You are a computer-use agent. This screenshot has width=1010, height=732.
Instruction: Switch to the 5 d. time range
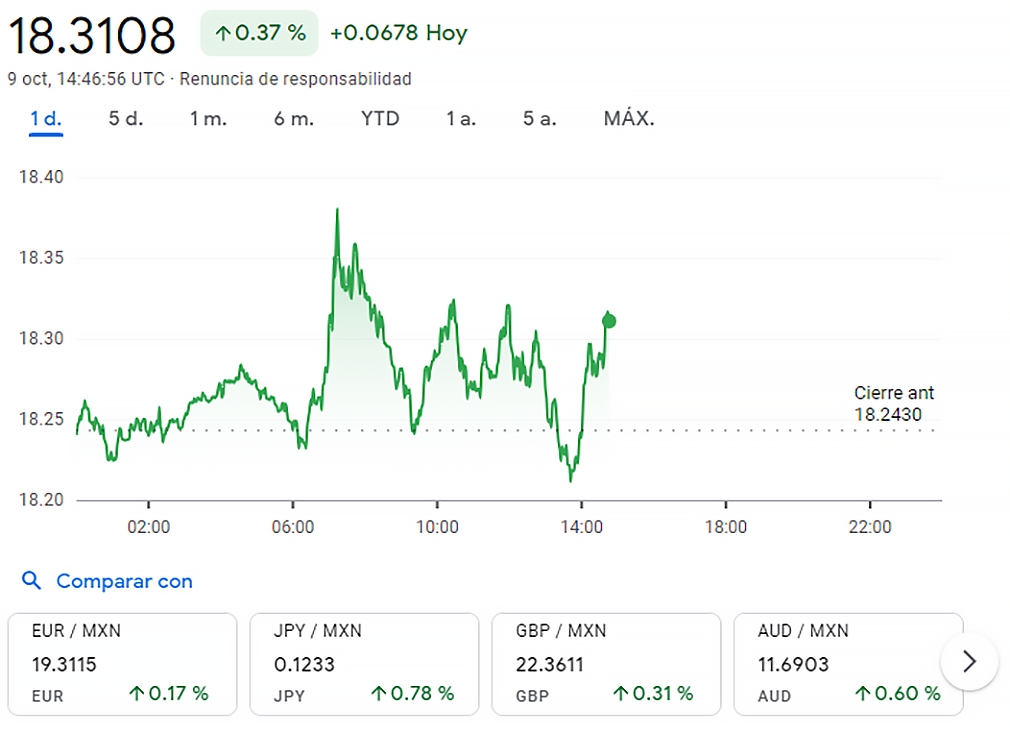(x=123, y=118)
